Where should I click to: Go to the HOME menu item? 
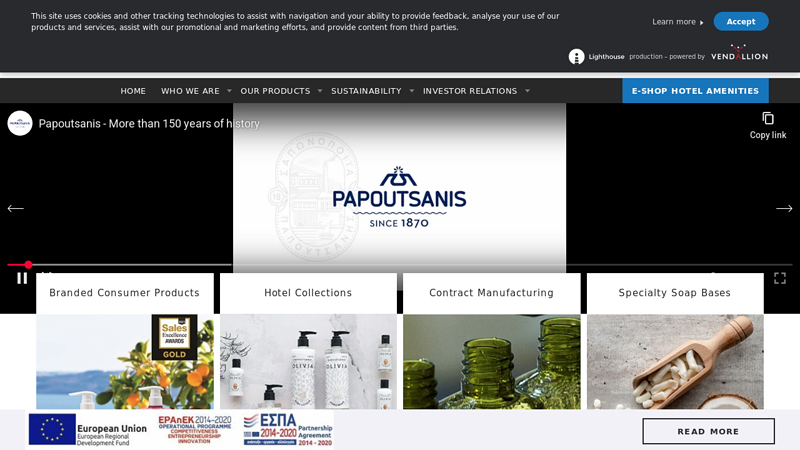[x=133, y=91]
